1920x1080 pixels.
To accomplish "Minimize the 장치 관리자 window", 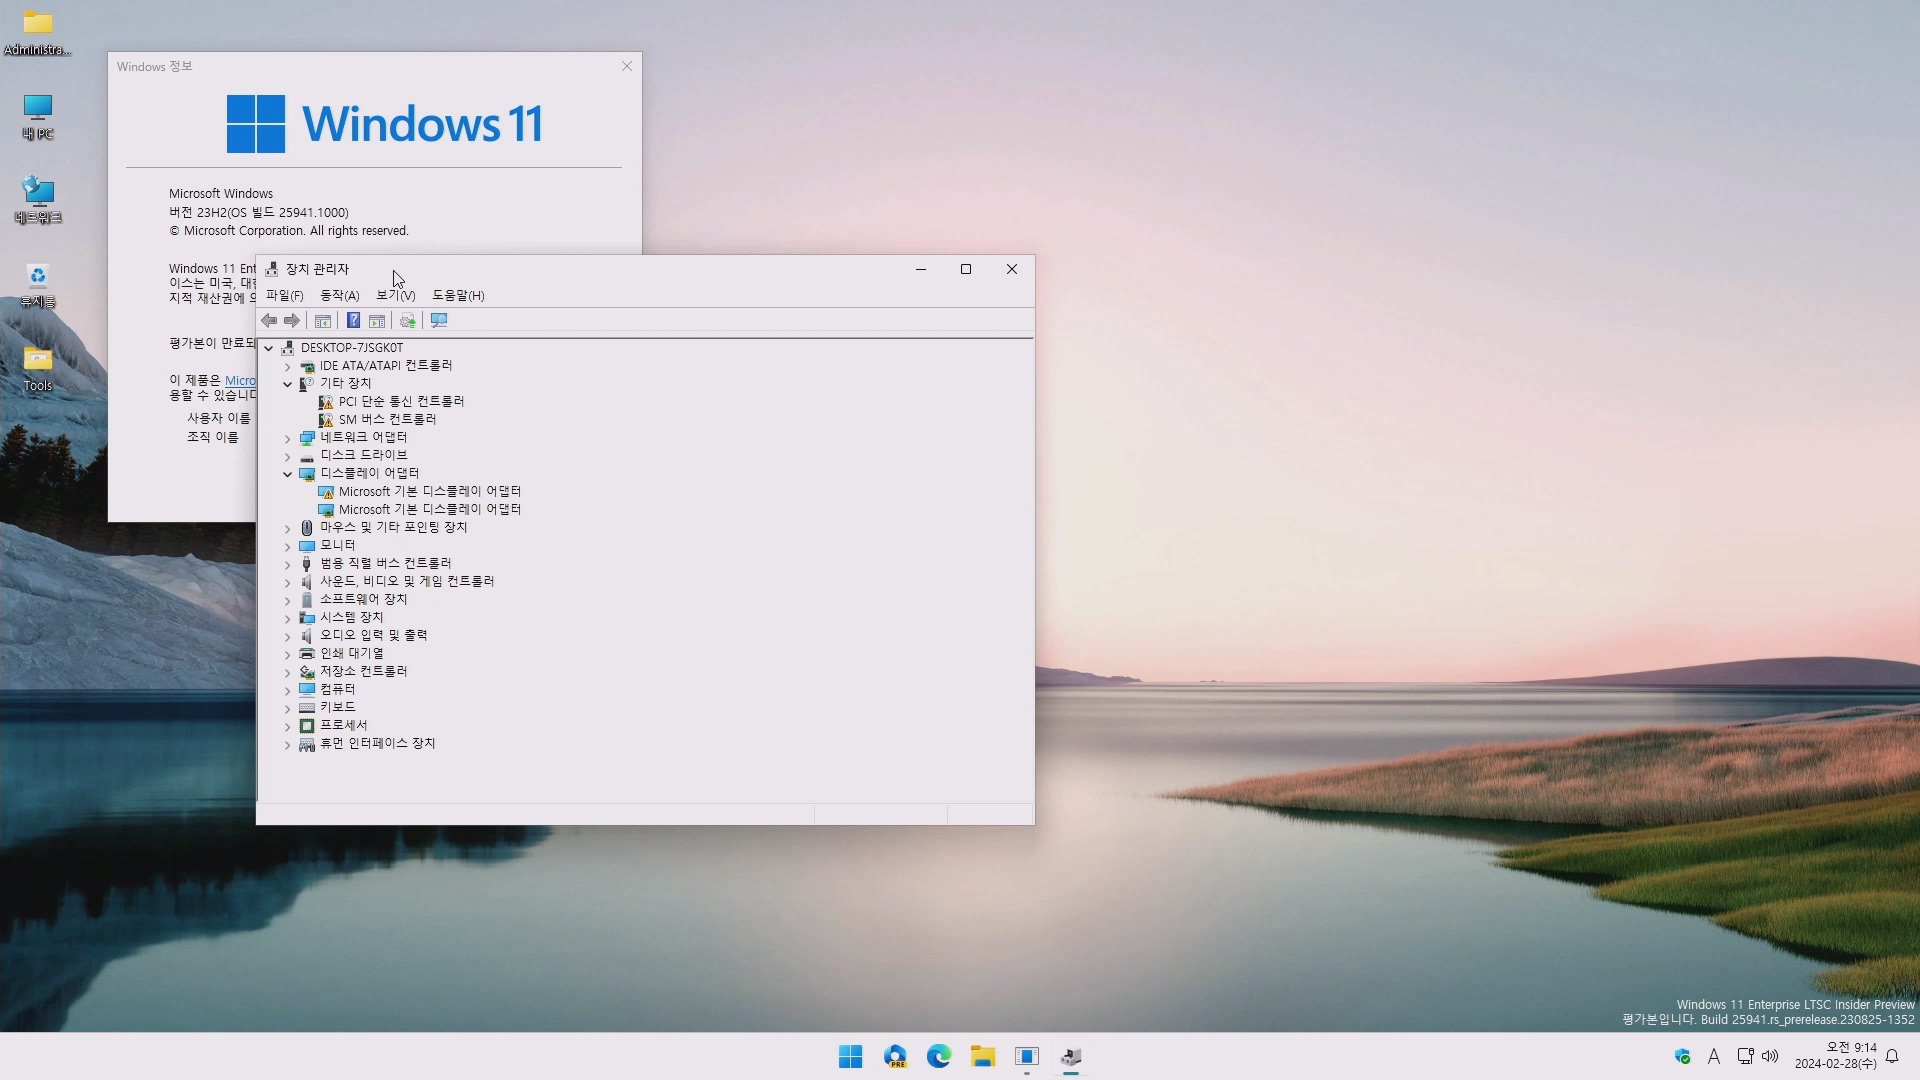I will [x=921, y=269].
